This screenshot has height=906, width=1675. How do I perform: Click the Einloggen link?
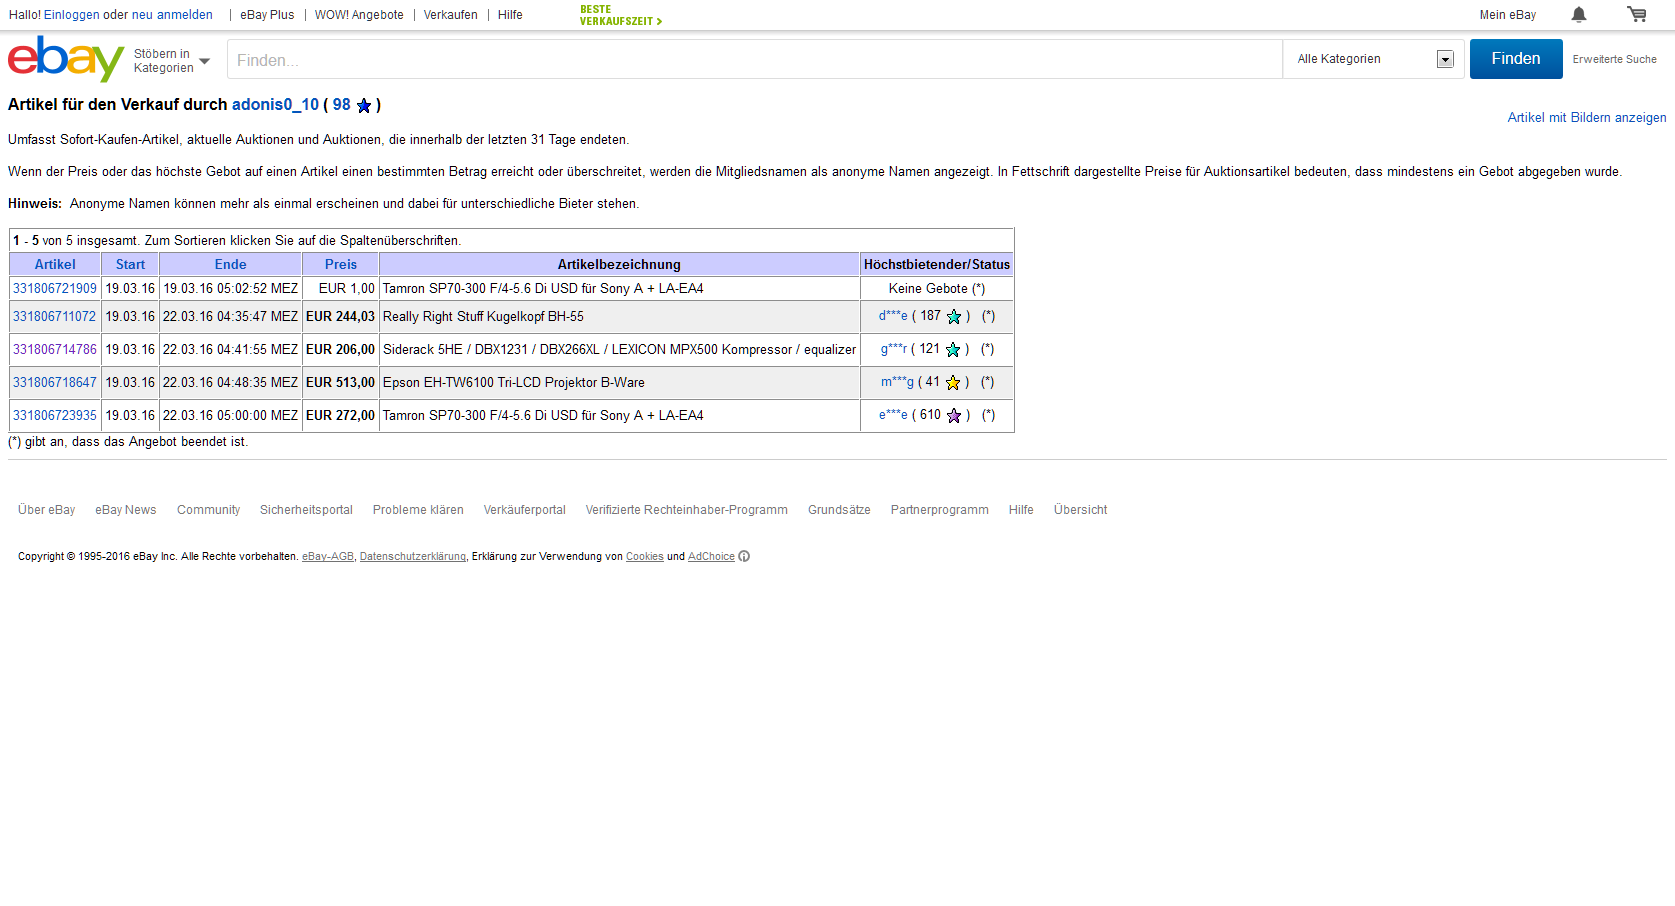pos(71,15)
